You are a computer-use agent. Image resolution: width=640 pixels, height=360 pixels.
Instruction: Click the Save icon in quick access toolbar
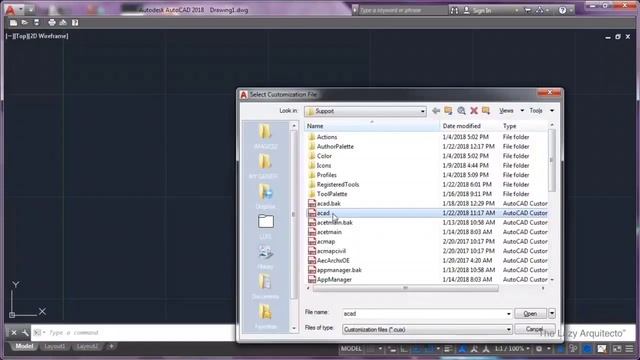[37, 23]
